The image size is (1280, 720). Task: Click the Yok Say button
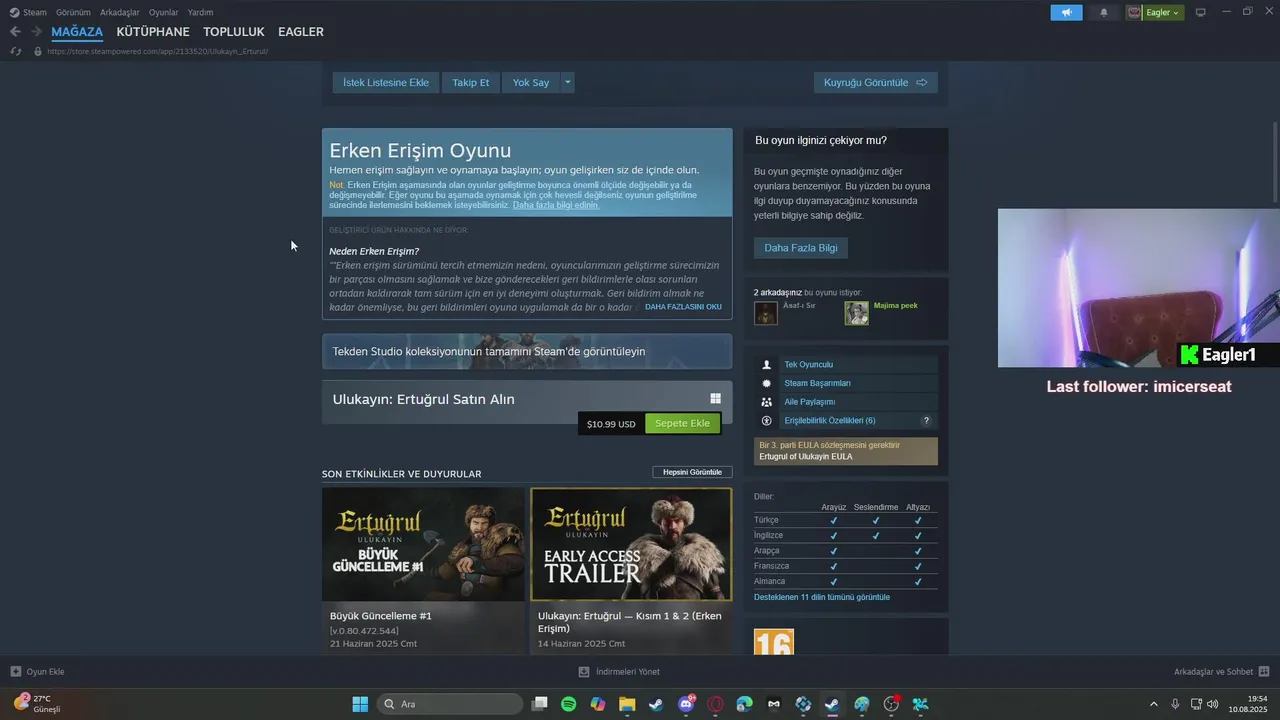tap(531, 82)
